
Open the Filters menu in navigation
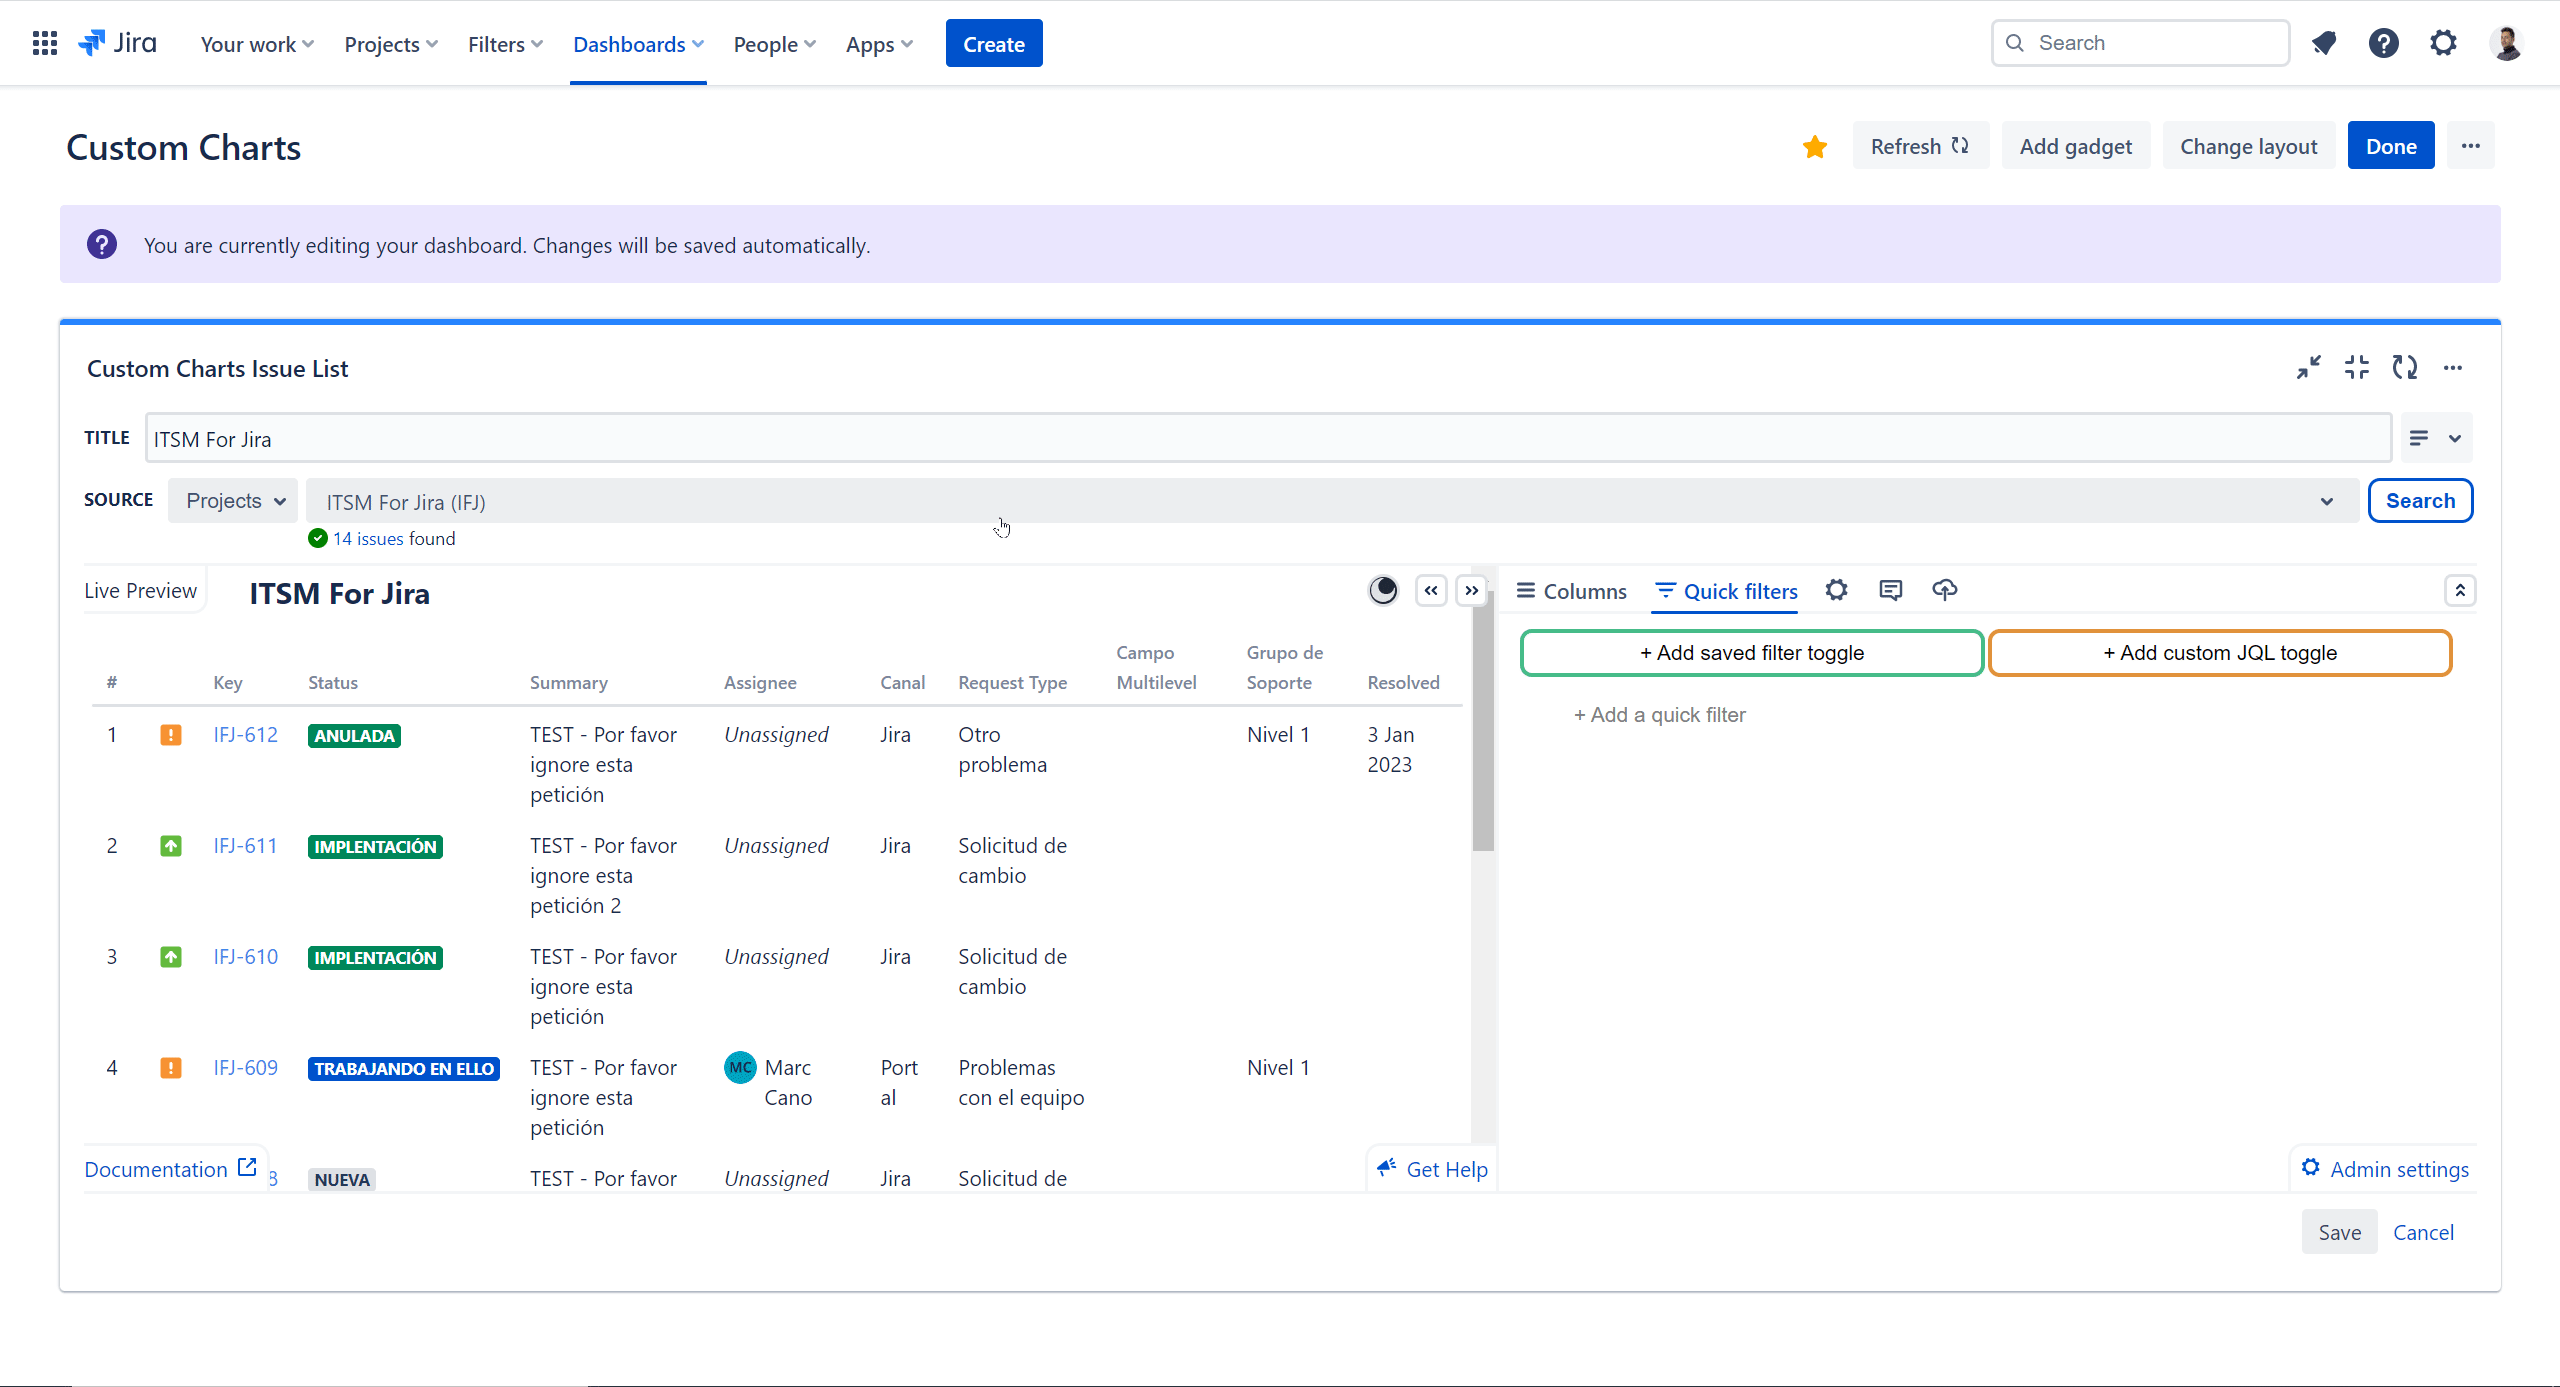tap(505, 44)
